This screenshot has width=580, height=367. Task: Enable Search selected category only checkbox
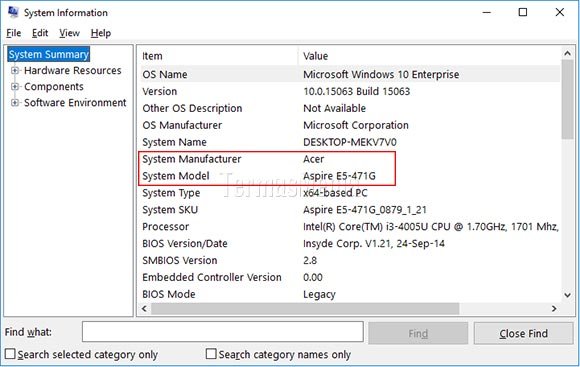click(10, 354)
